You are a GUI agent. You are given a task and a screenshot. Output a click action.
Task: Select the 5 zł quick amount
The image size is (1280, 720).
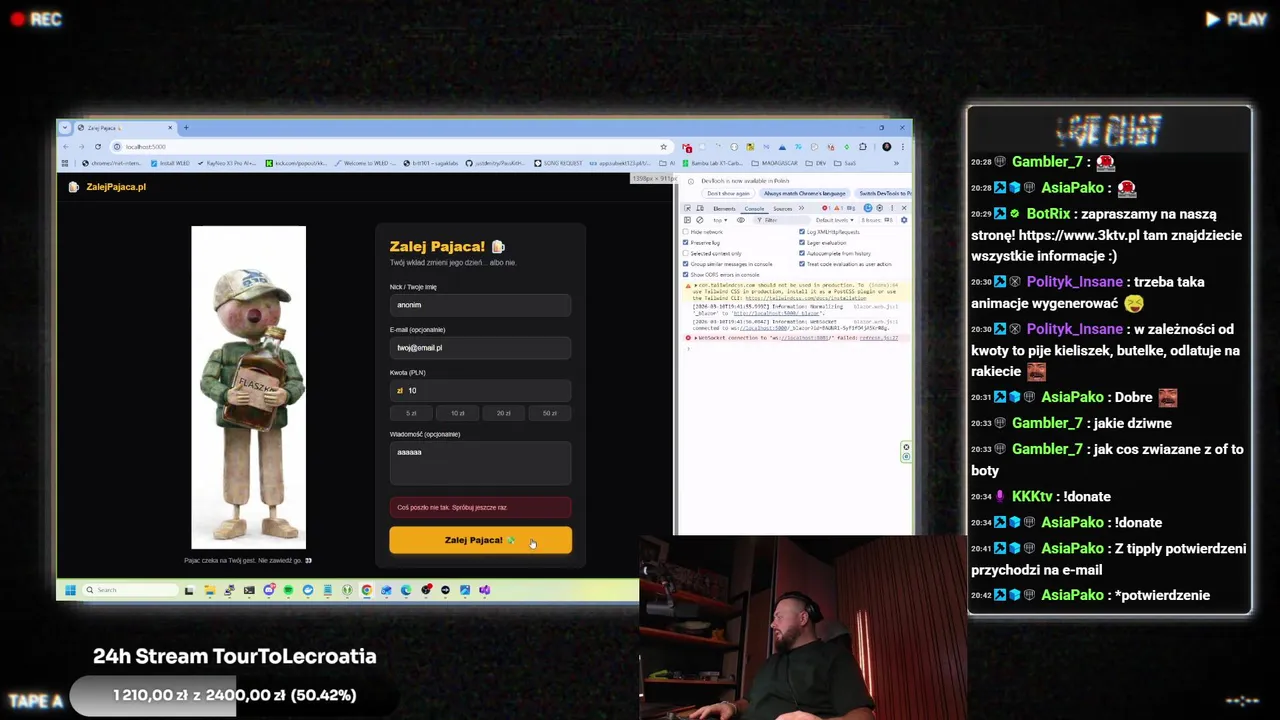pos(411,413)
